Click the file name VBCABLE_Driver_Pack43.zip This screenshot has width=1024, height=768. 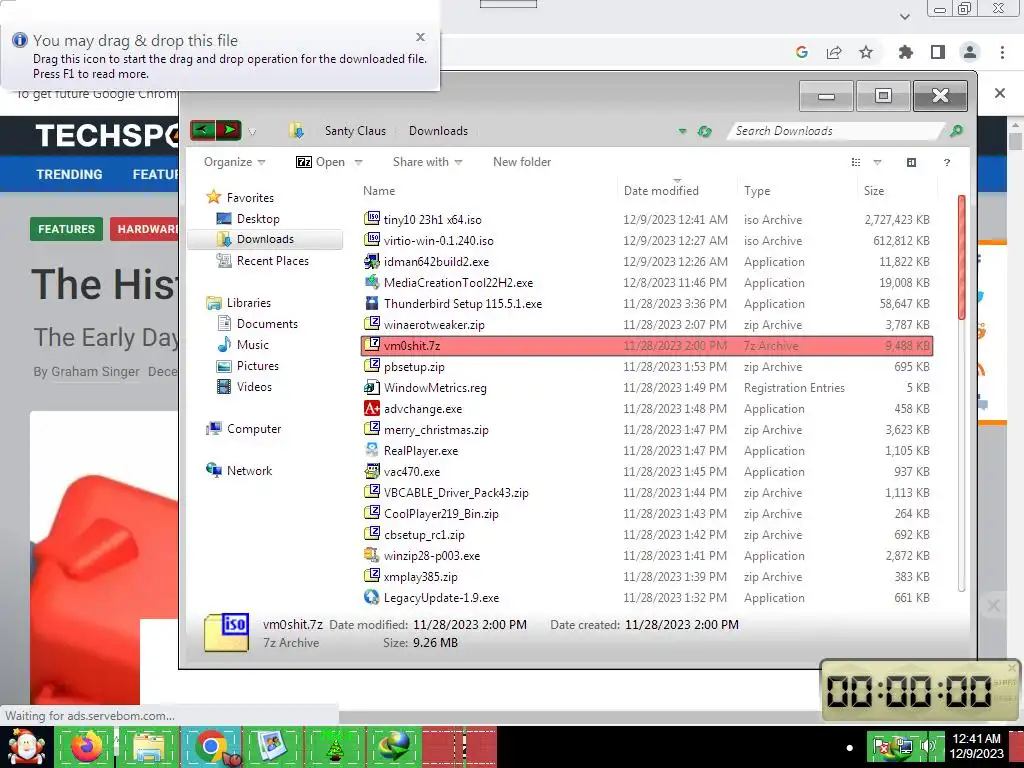456,493
